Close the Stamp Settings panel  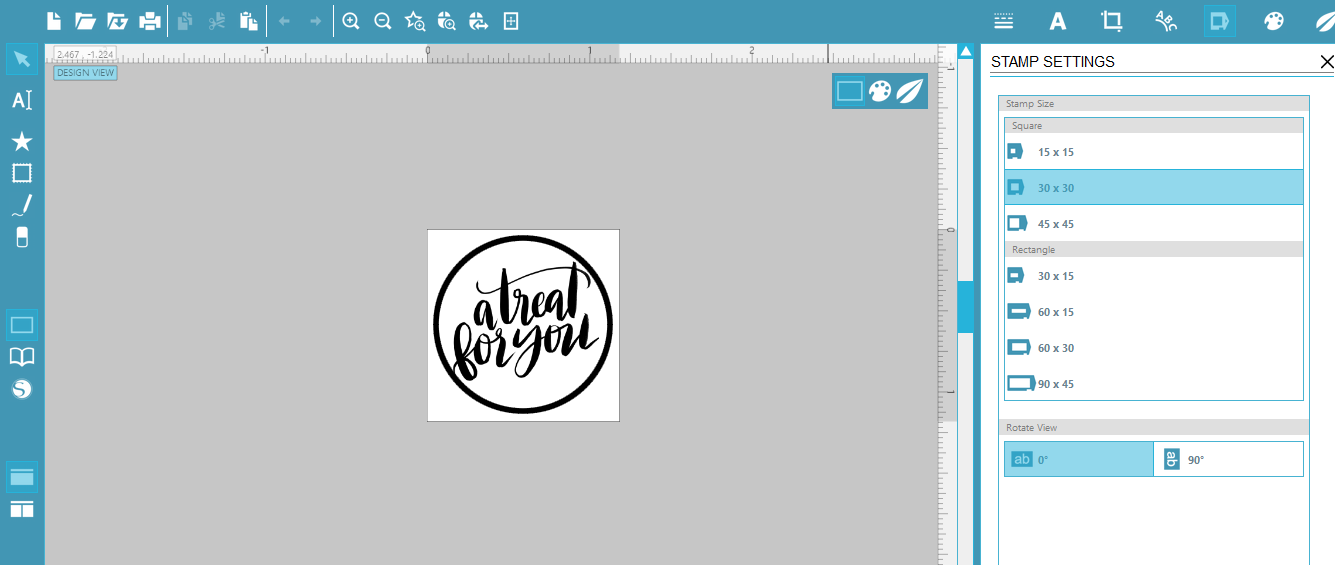pyautogui.click(x=1326, y=62)
